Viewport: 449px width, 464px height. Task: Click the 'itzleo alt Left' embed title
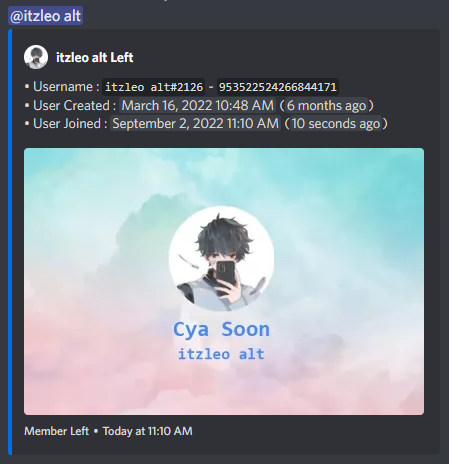pos(95,57)
